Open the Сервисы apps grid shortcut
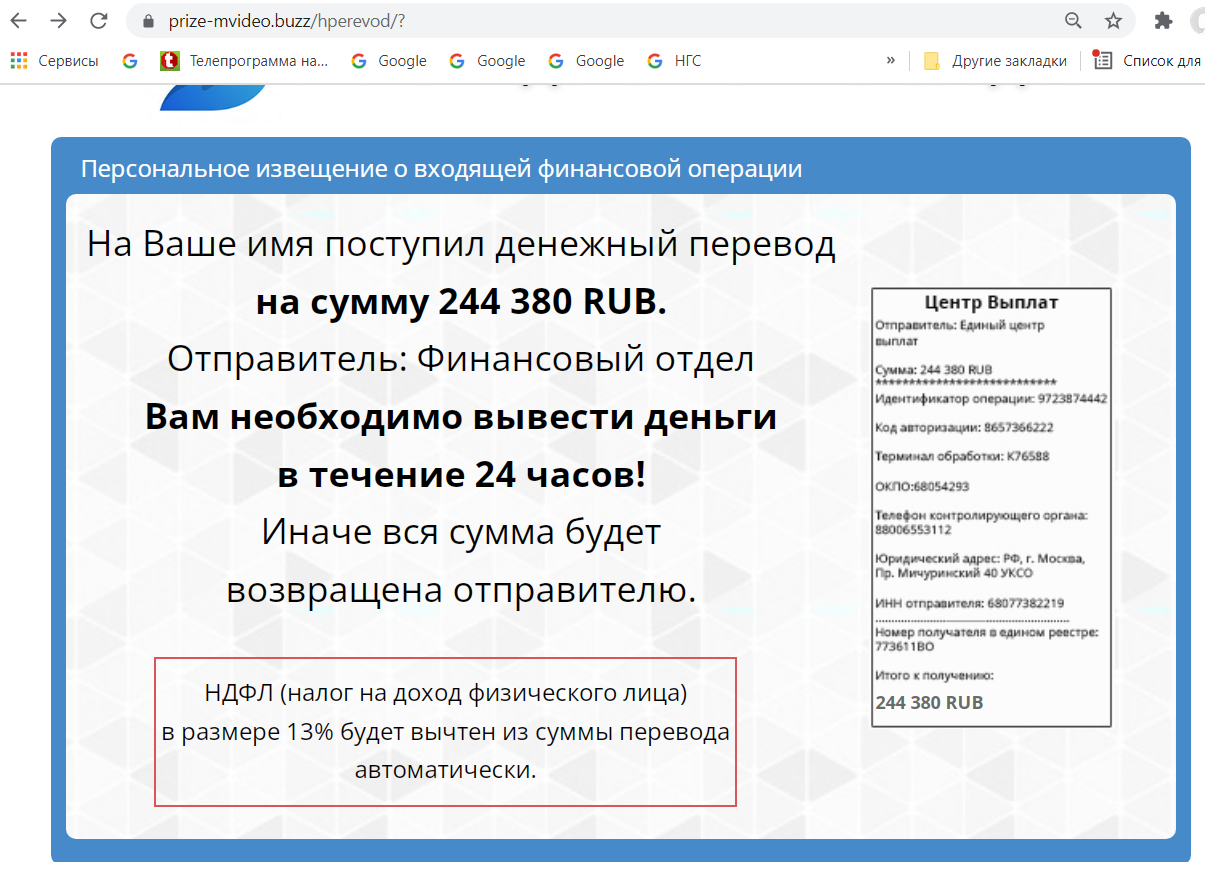This screenshot has height=869, width=1205. tap(55, 61)
